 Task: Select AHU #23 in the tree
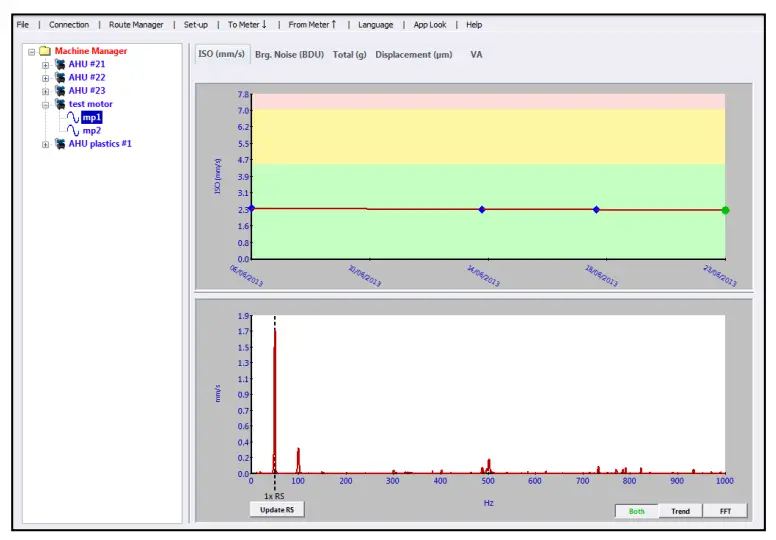click(x=87, y=91)
